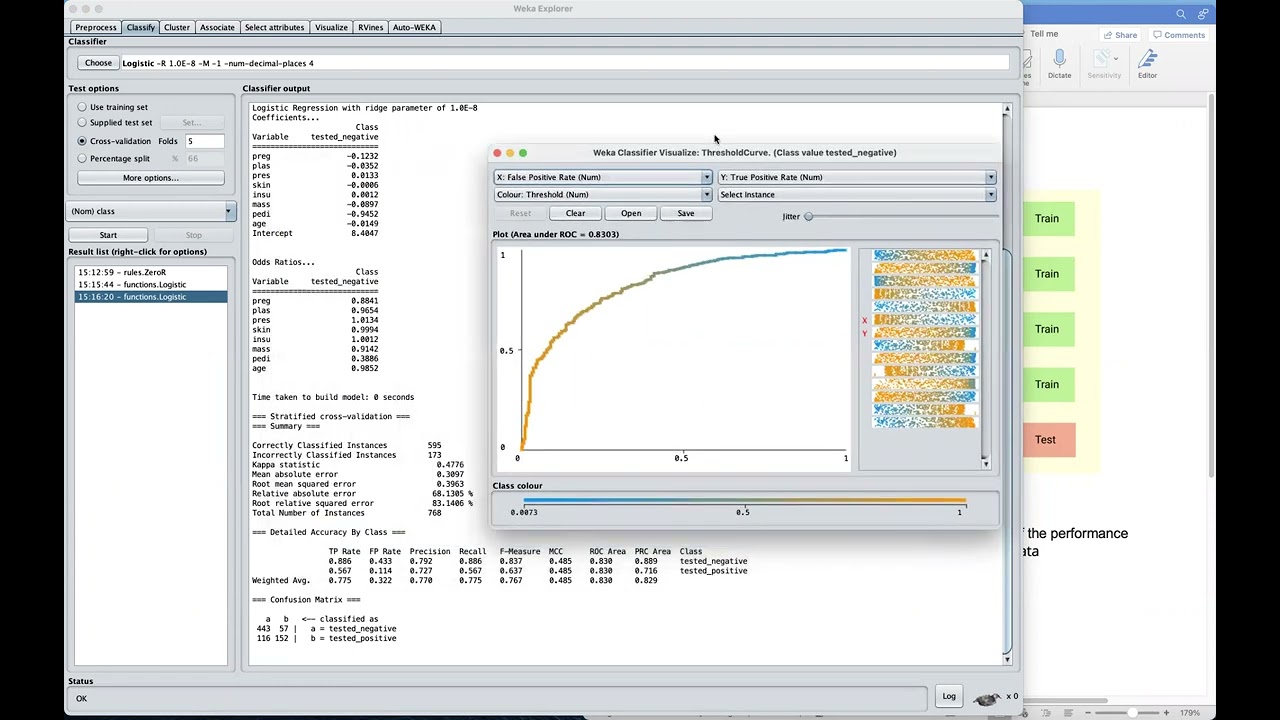Click the red Test box in Word document
The image size is (1280, 720).
1045,440
